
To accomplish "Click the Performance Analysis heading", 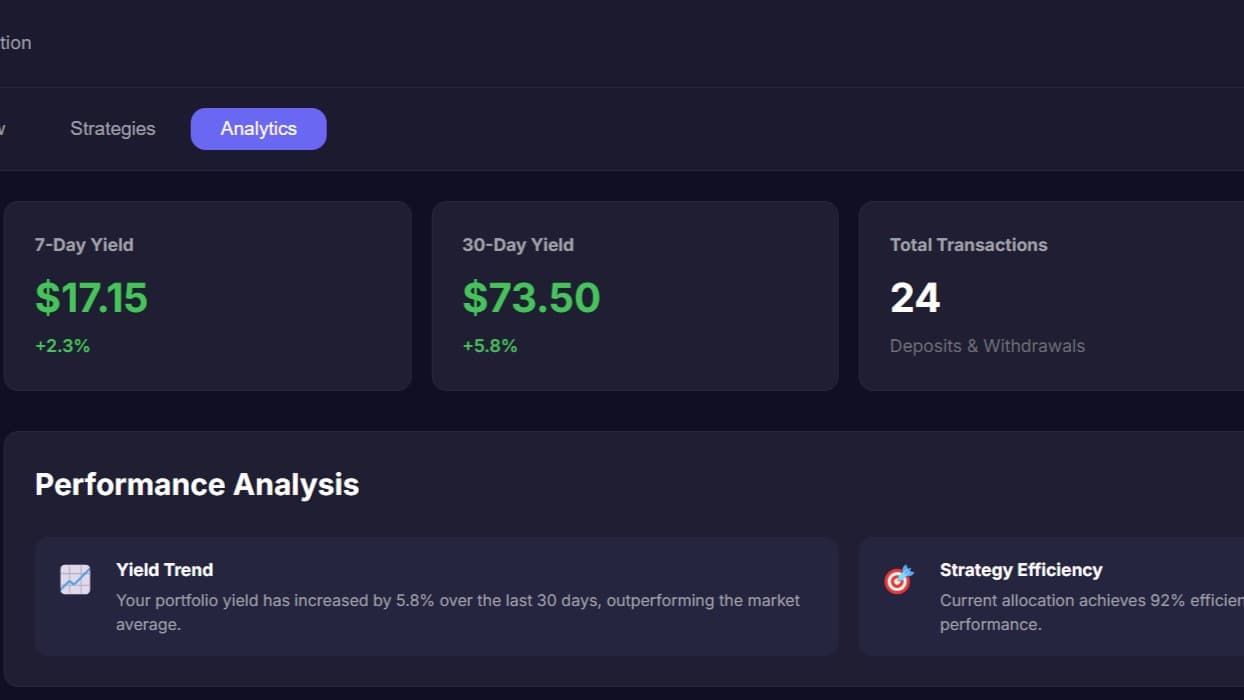I will pos(197,485).
